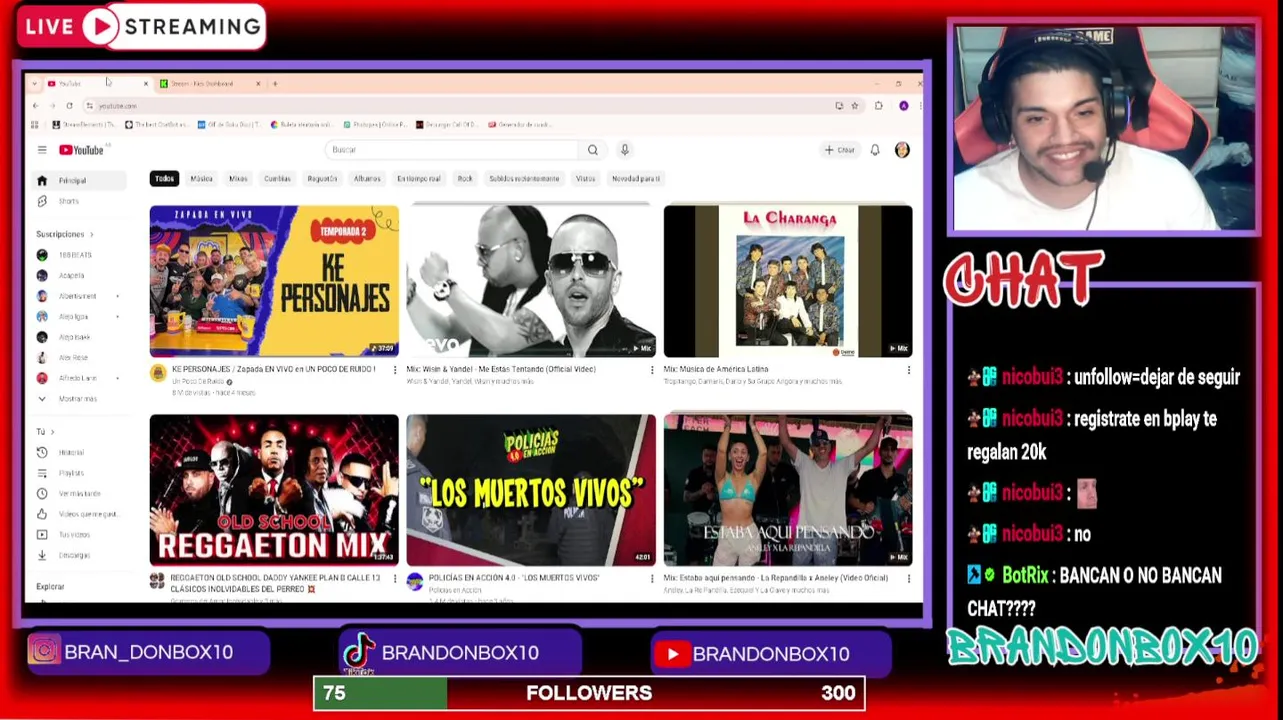Select the Reguetón filter chip
Screen dimensions: 1283x720
click(x=322, y=179)
